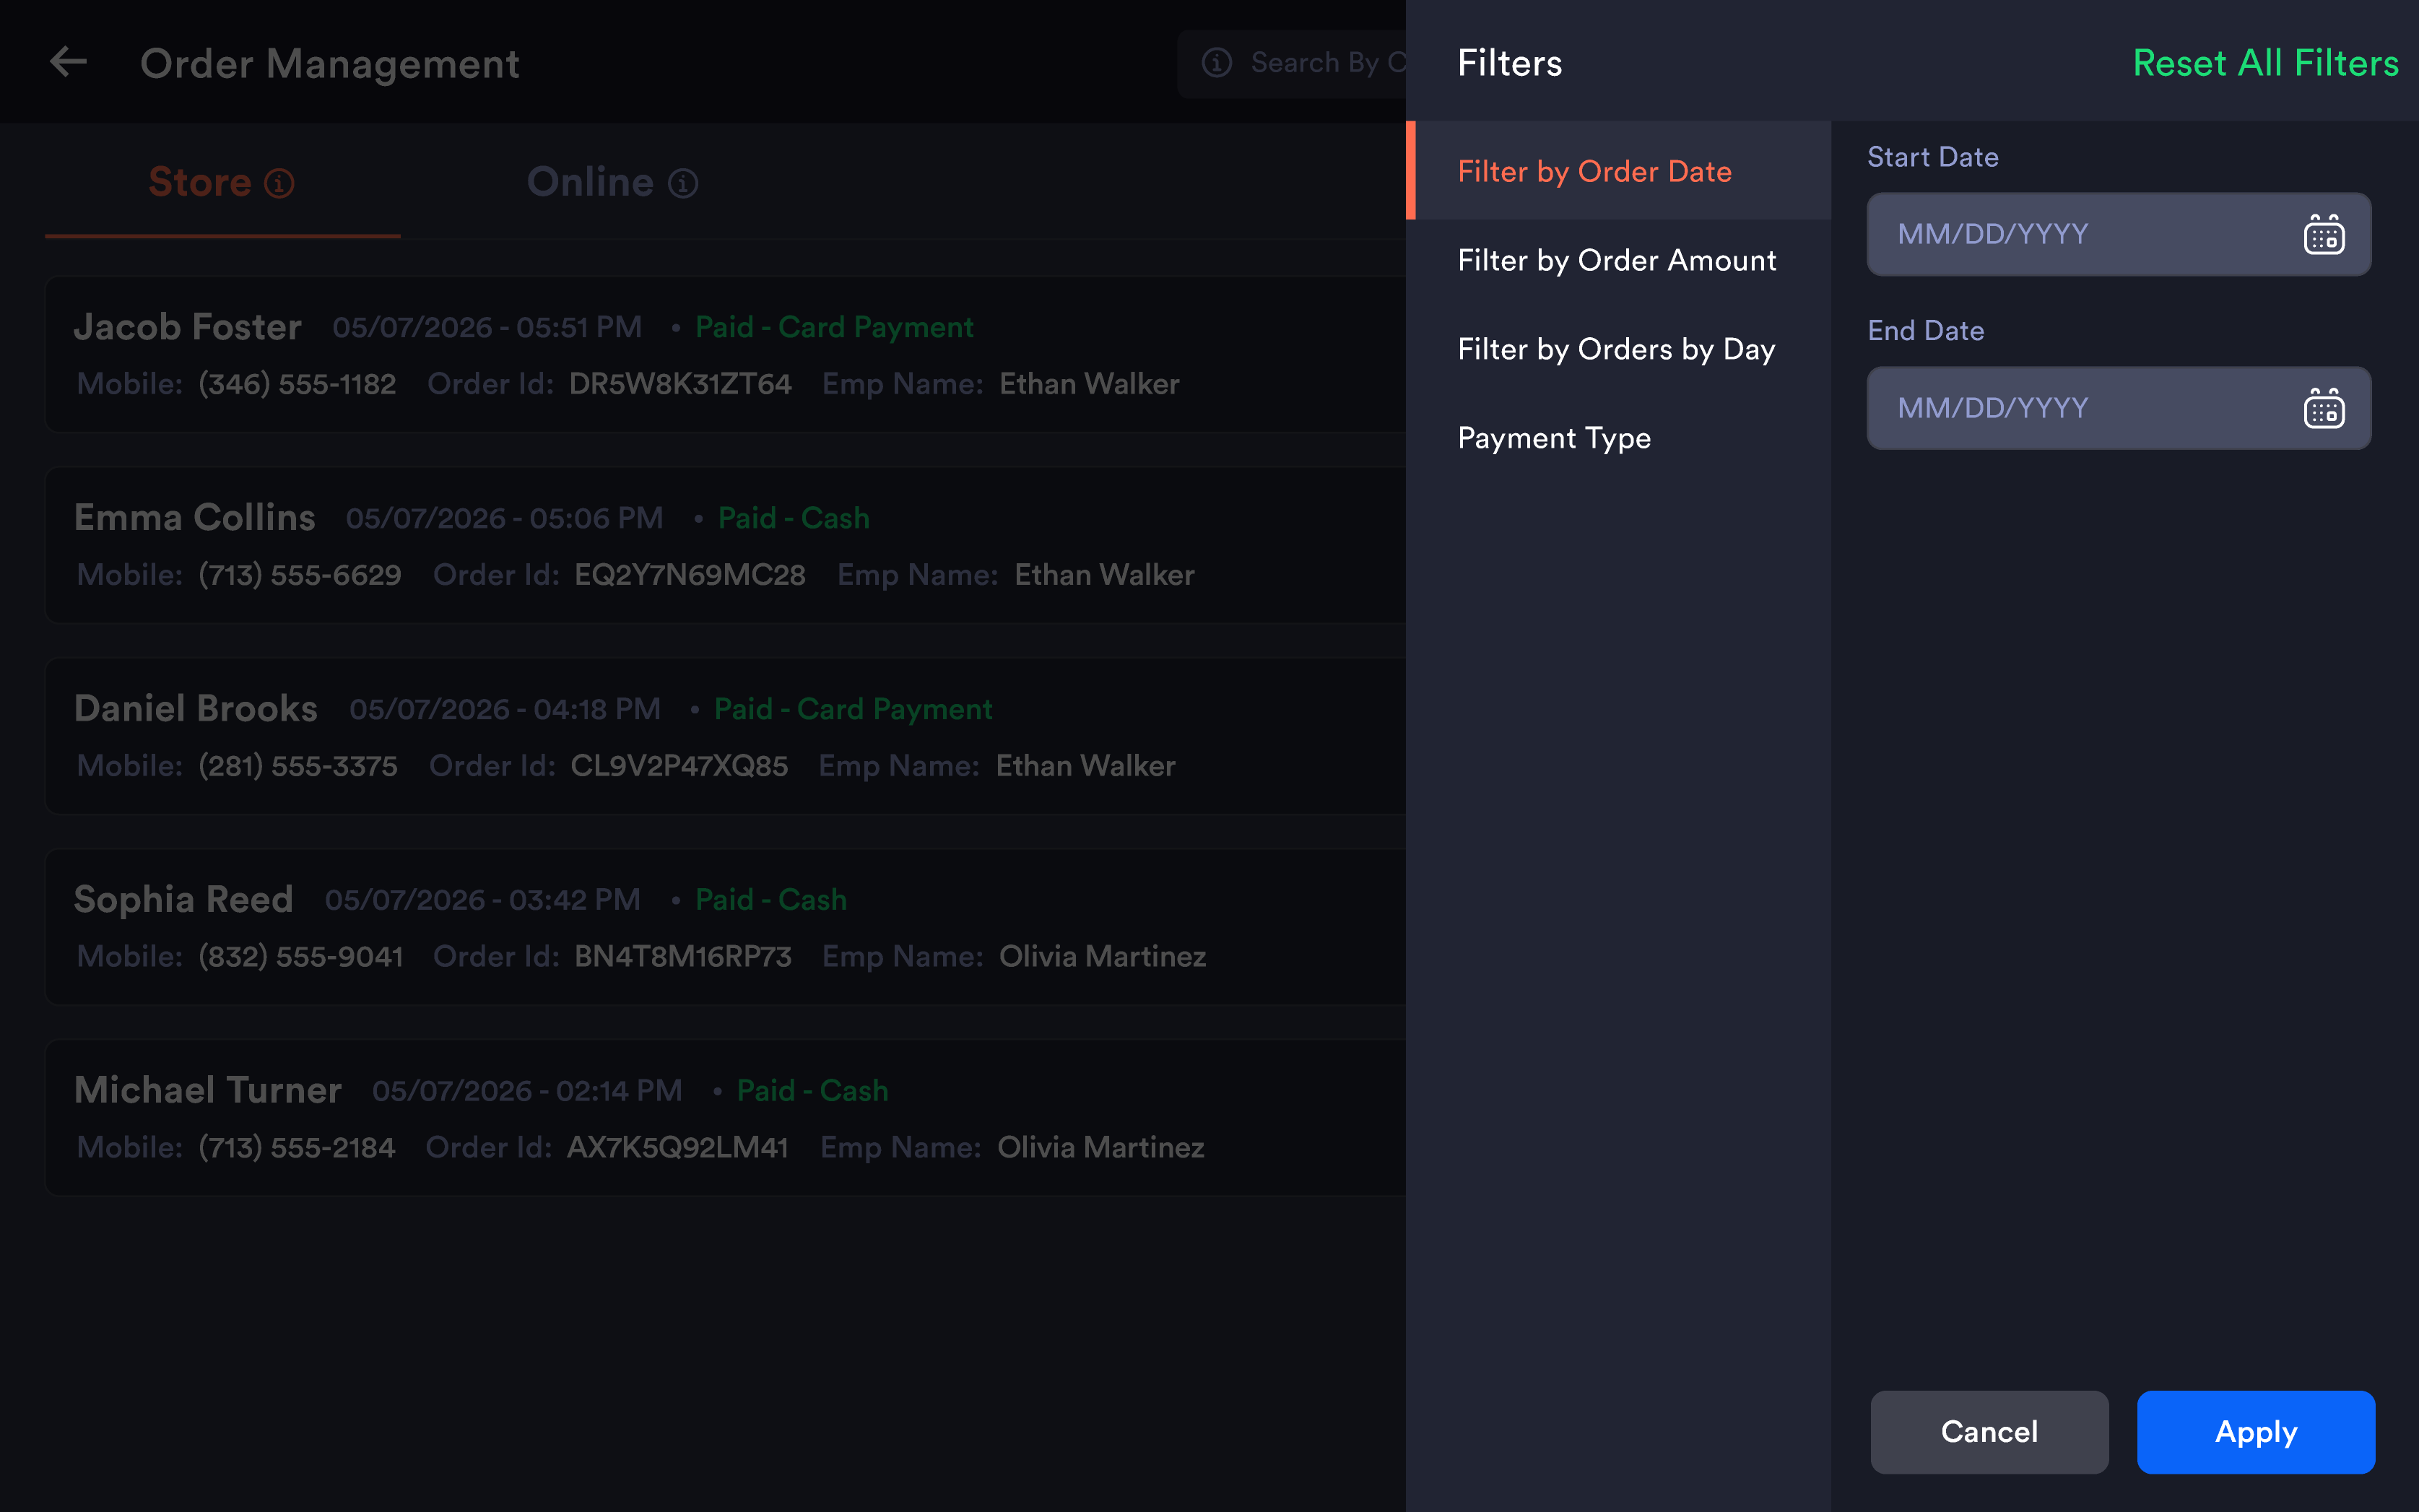The image size is (2419, 1512).
Task: Click Reset All Filters
Action: click(x=2265, y=63)
